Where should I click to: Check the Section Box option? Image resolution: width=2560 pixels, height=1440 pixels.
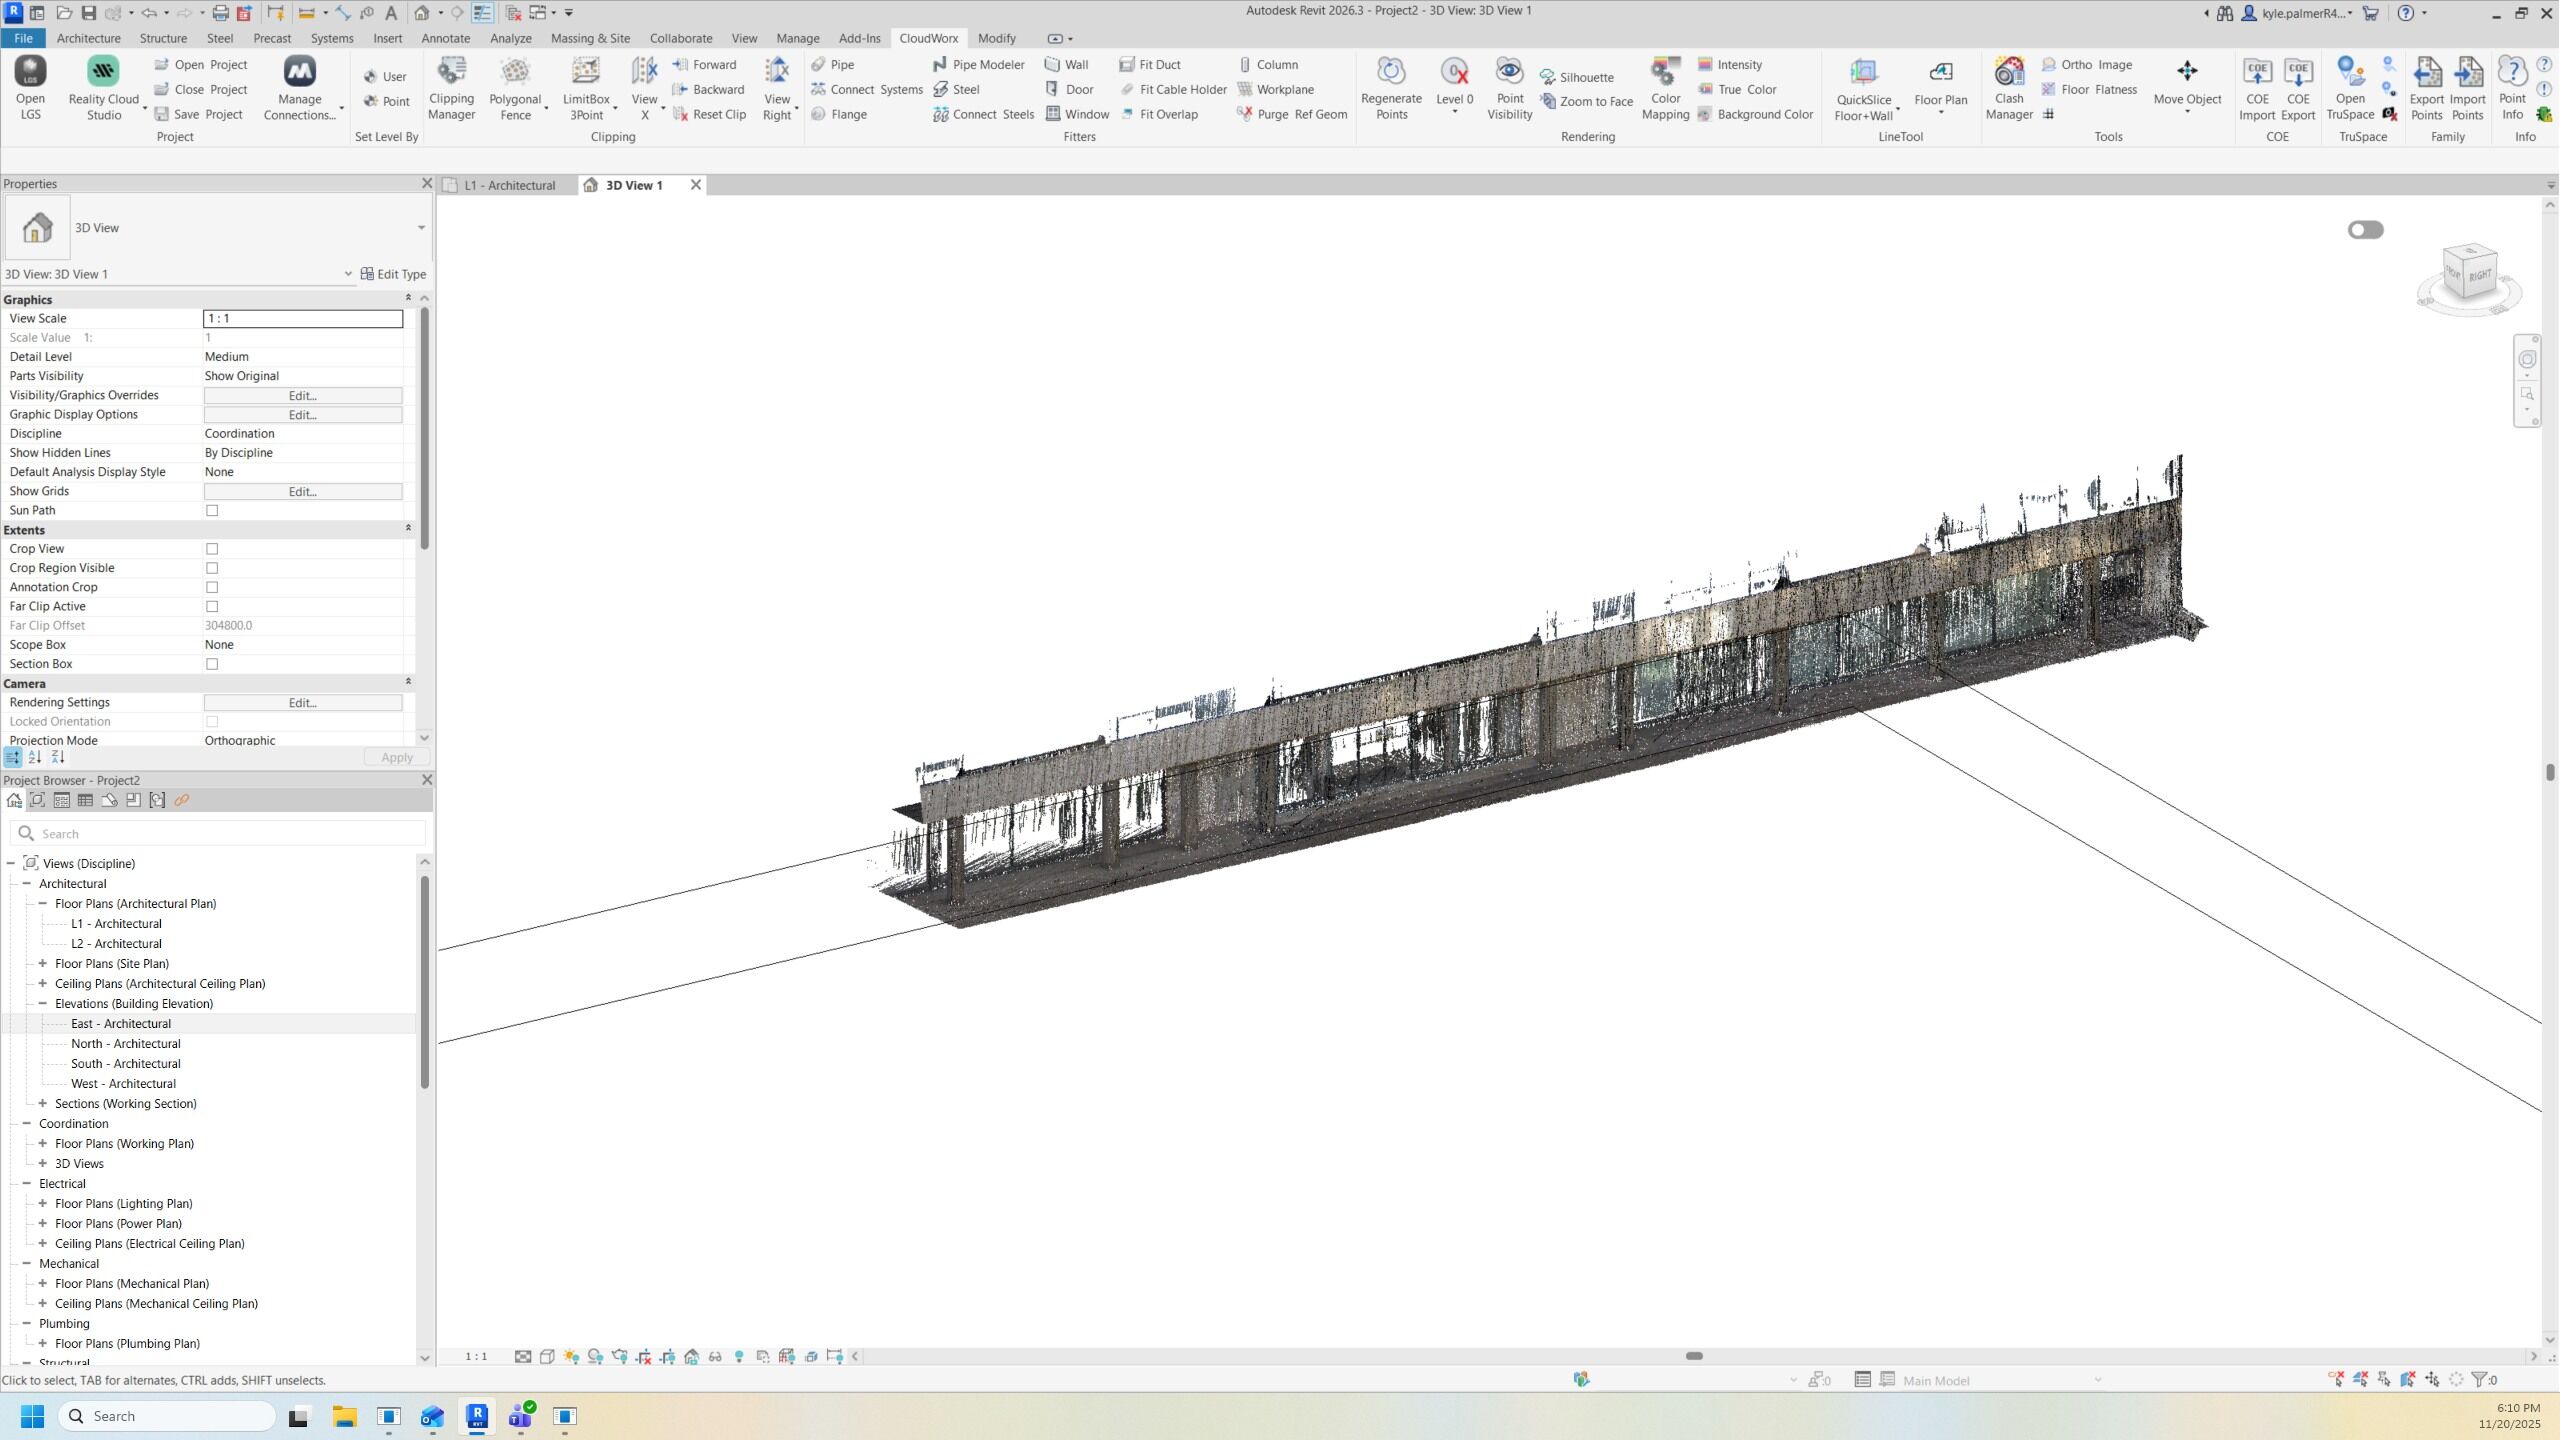coord(212,664)
